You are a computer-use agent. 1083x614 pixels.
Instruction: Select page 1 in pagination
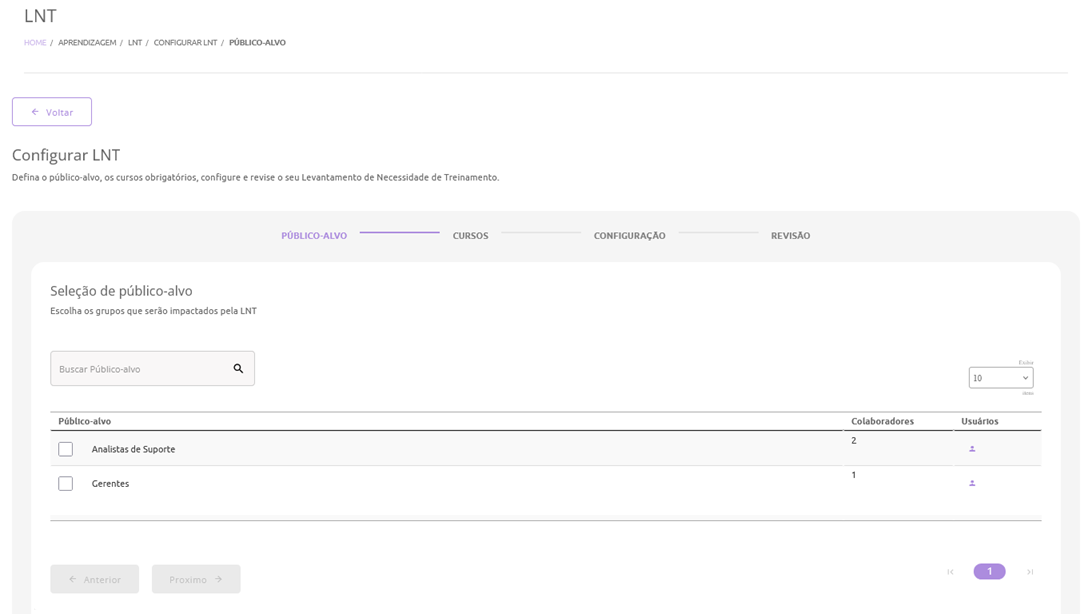989,572
